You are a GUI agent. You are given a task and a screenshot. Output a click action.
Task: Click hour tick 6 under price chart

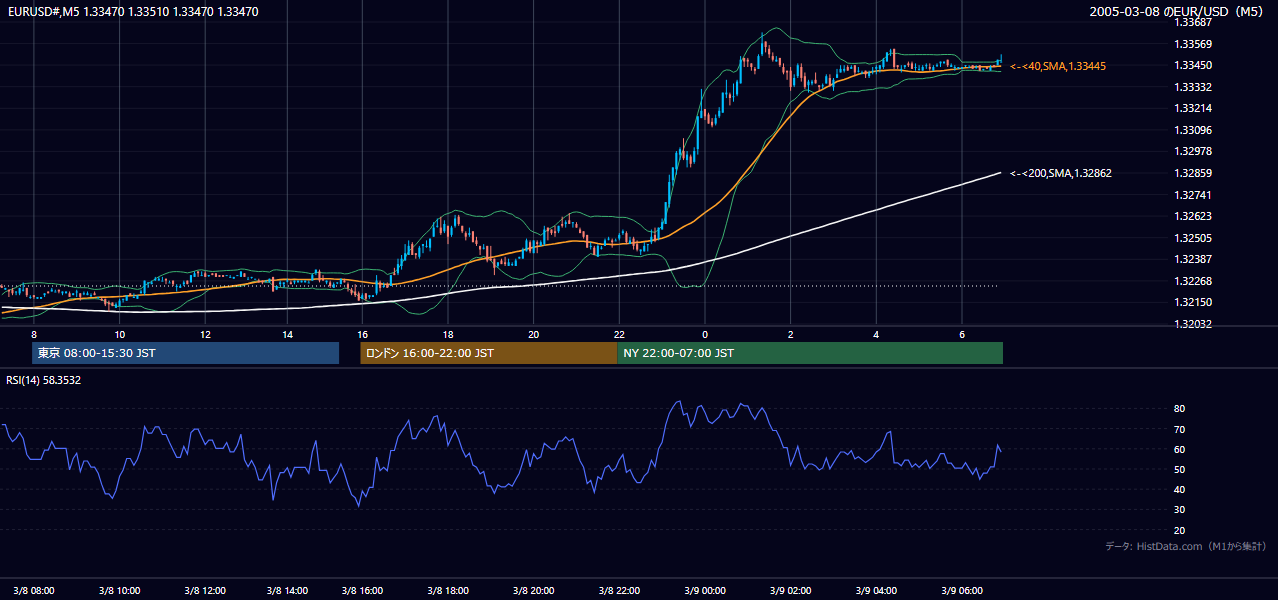(x=961, y=334)
